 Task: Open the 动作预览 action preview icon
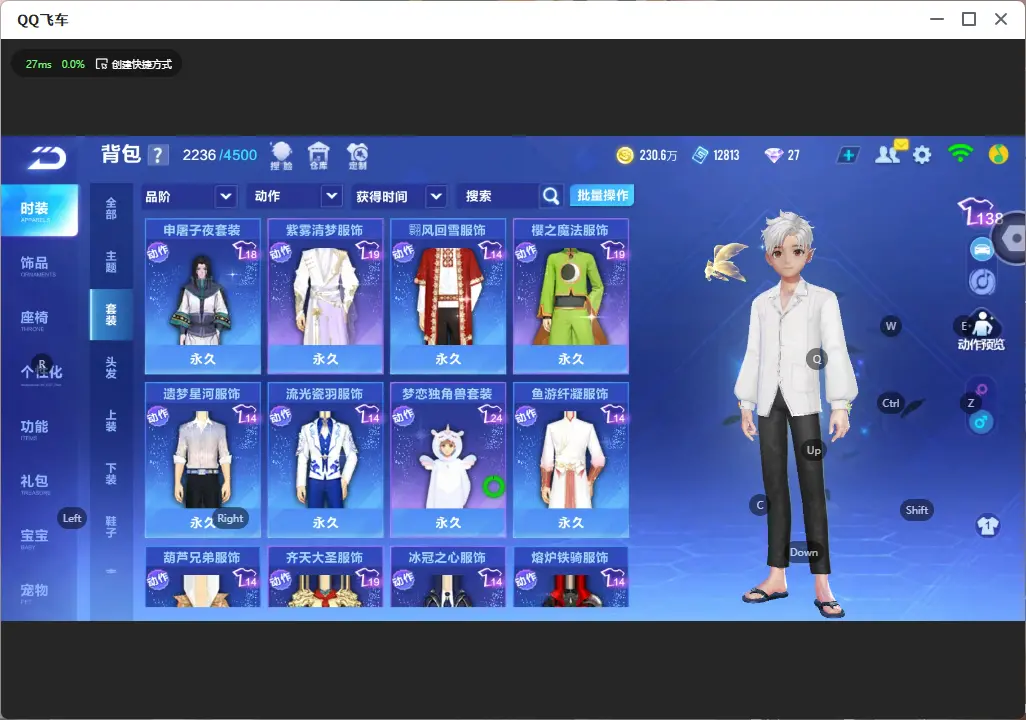point(980,331)
